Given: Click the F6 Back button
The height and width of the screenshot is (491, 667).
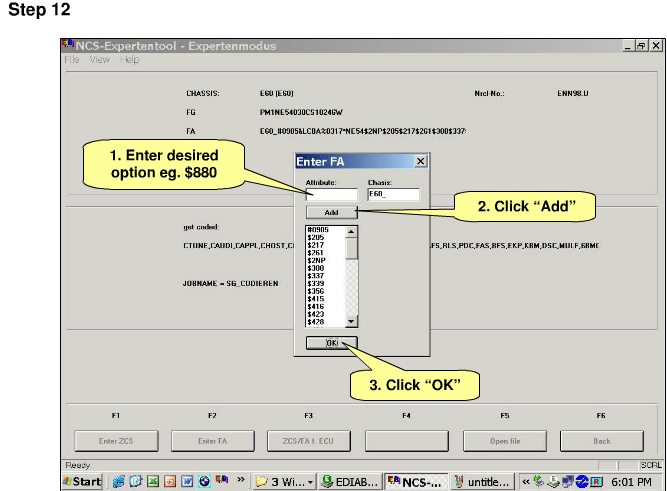Looking at the screenshot, I should pos(601,441).
